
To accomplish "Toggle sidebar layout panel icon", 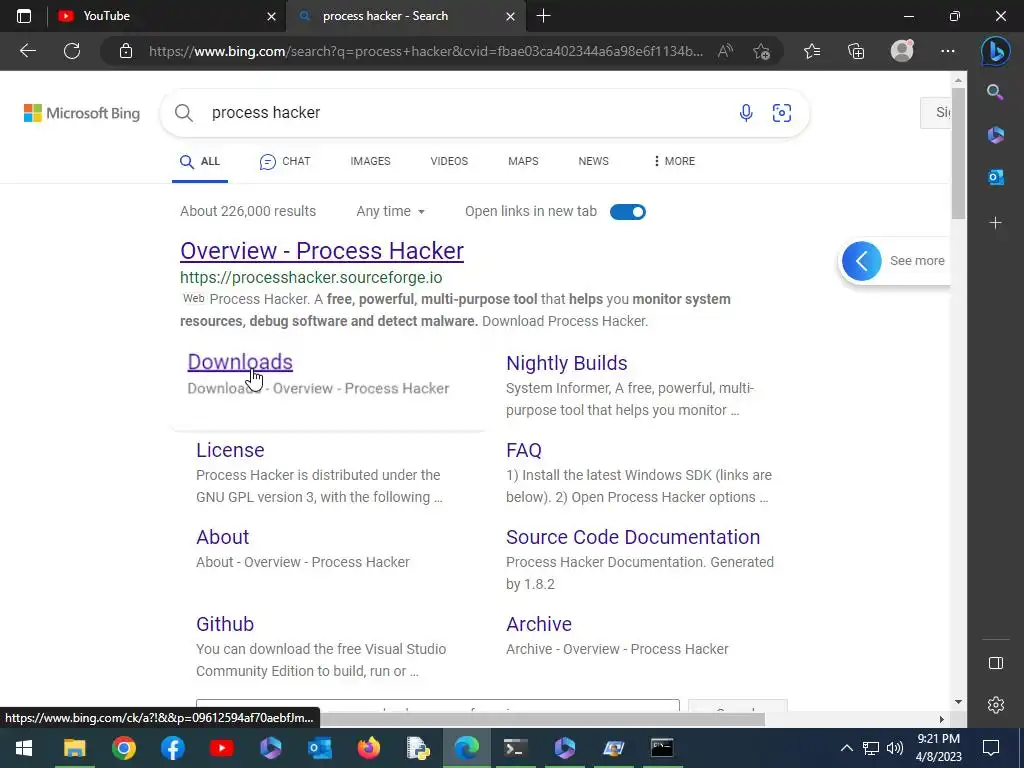I will [x=995, y=663].
